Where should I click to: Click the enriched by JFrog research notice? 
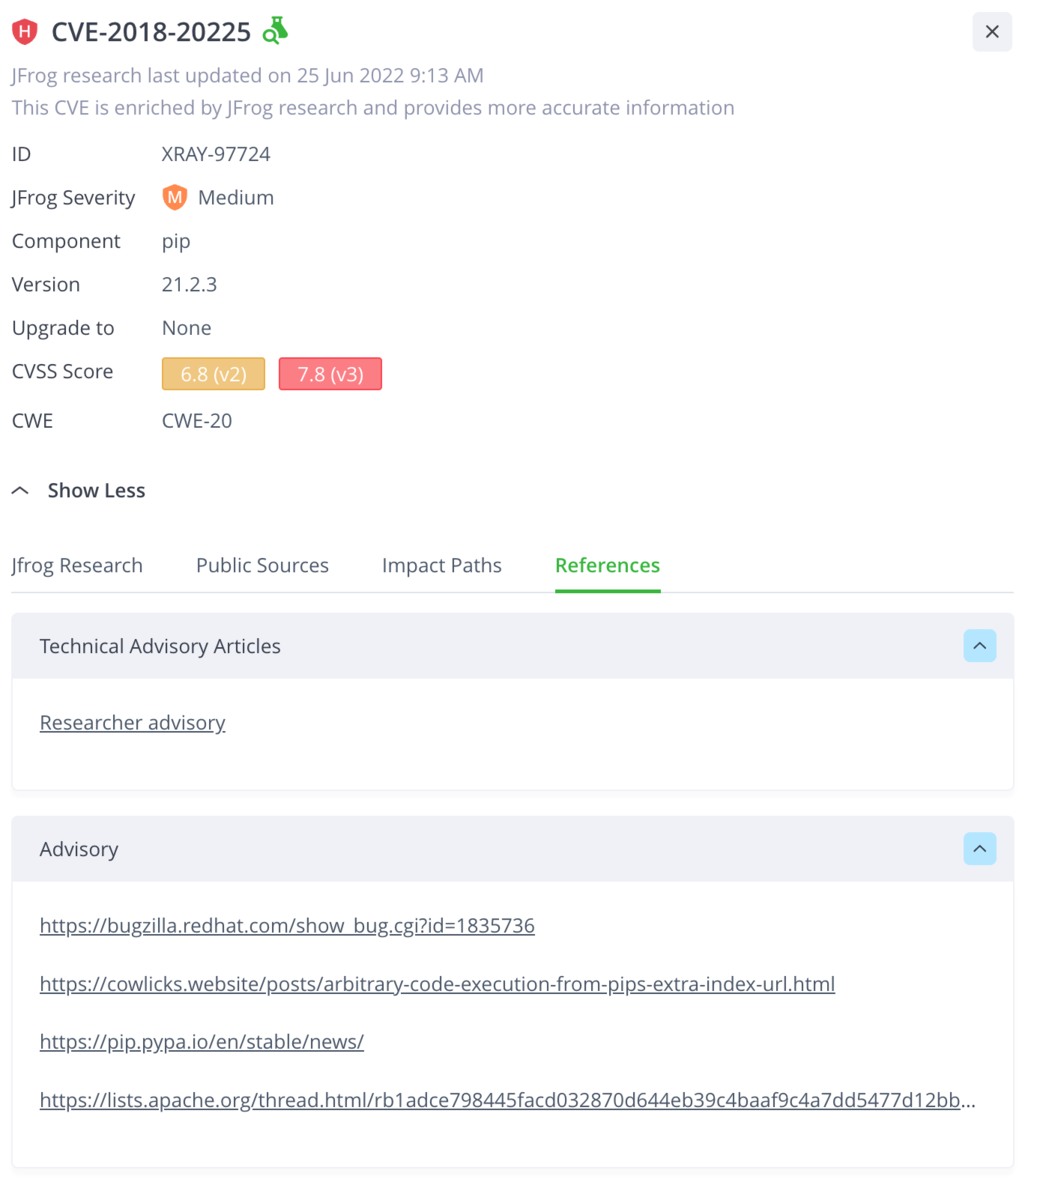[x=373, y=108]
